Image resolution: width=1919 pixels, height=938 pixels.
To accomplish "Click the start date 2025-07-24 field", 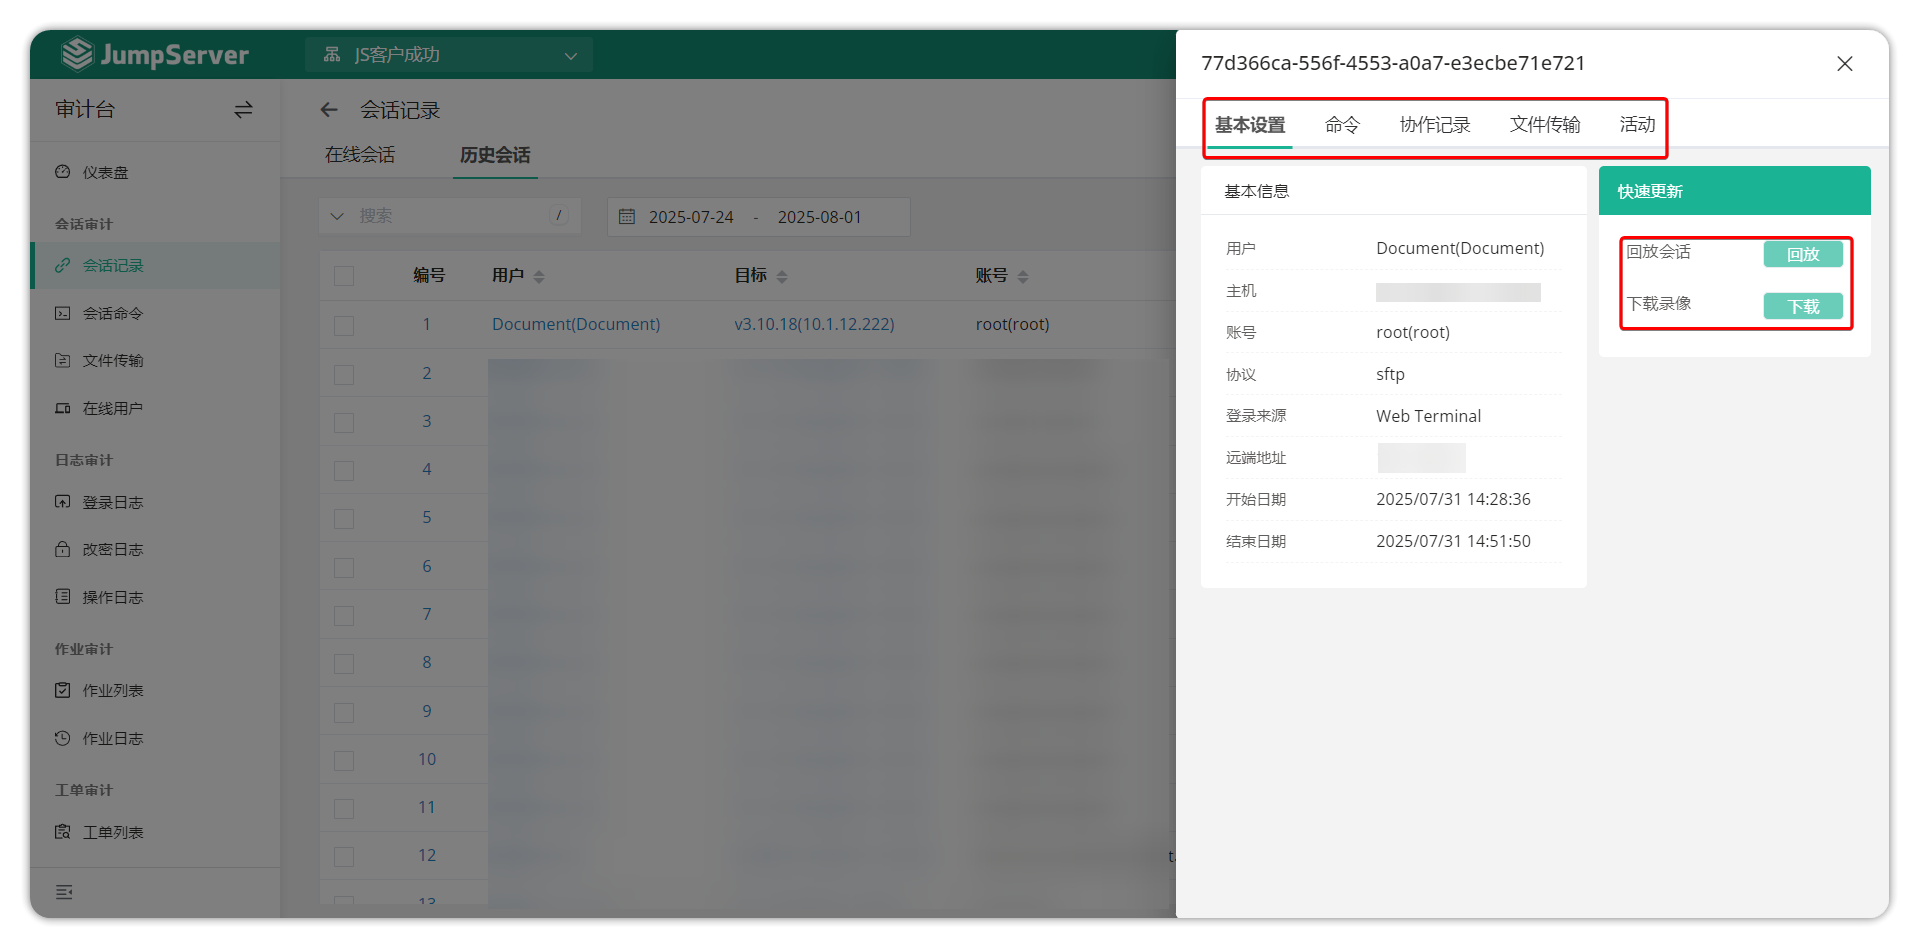I will 691,217.
